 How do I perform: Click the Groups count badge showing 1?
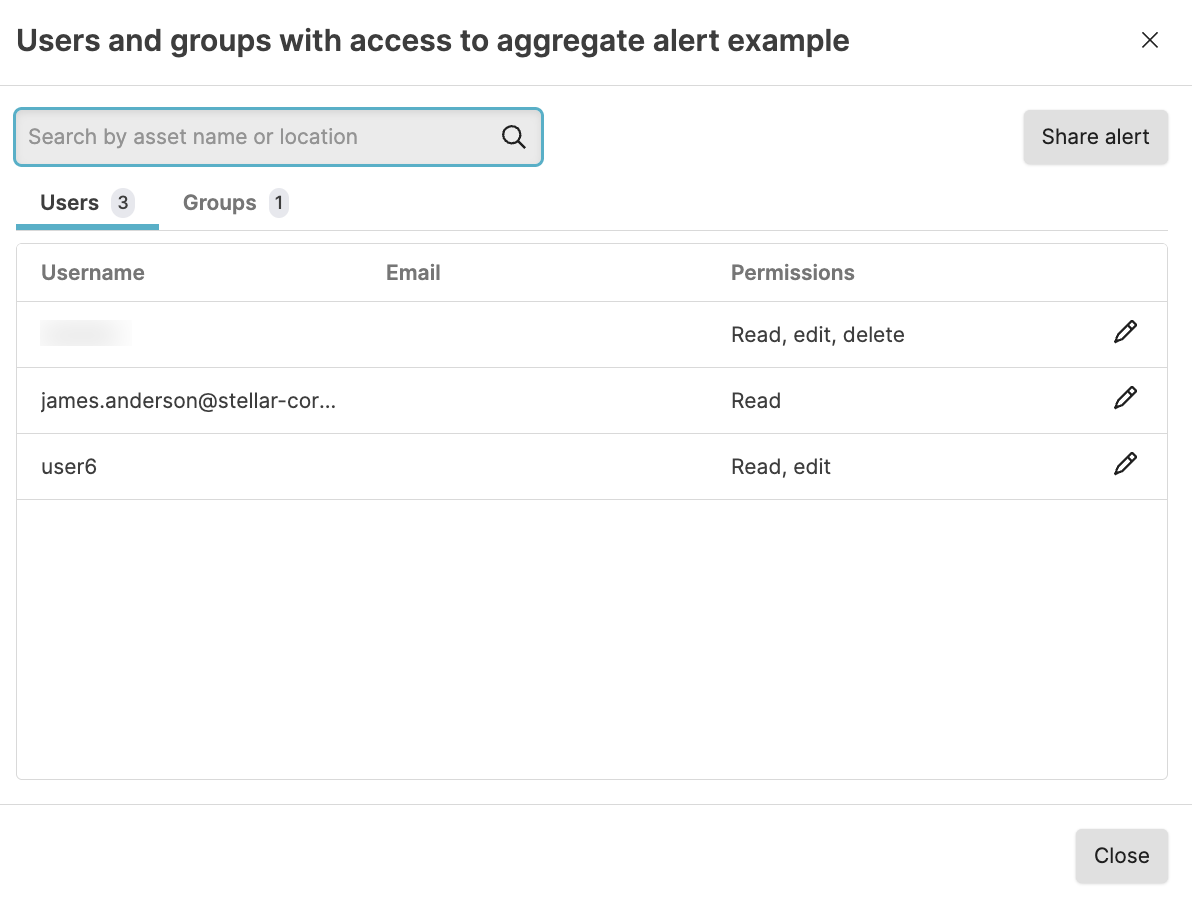(x=279, y=203)
